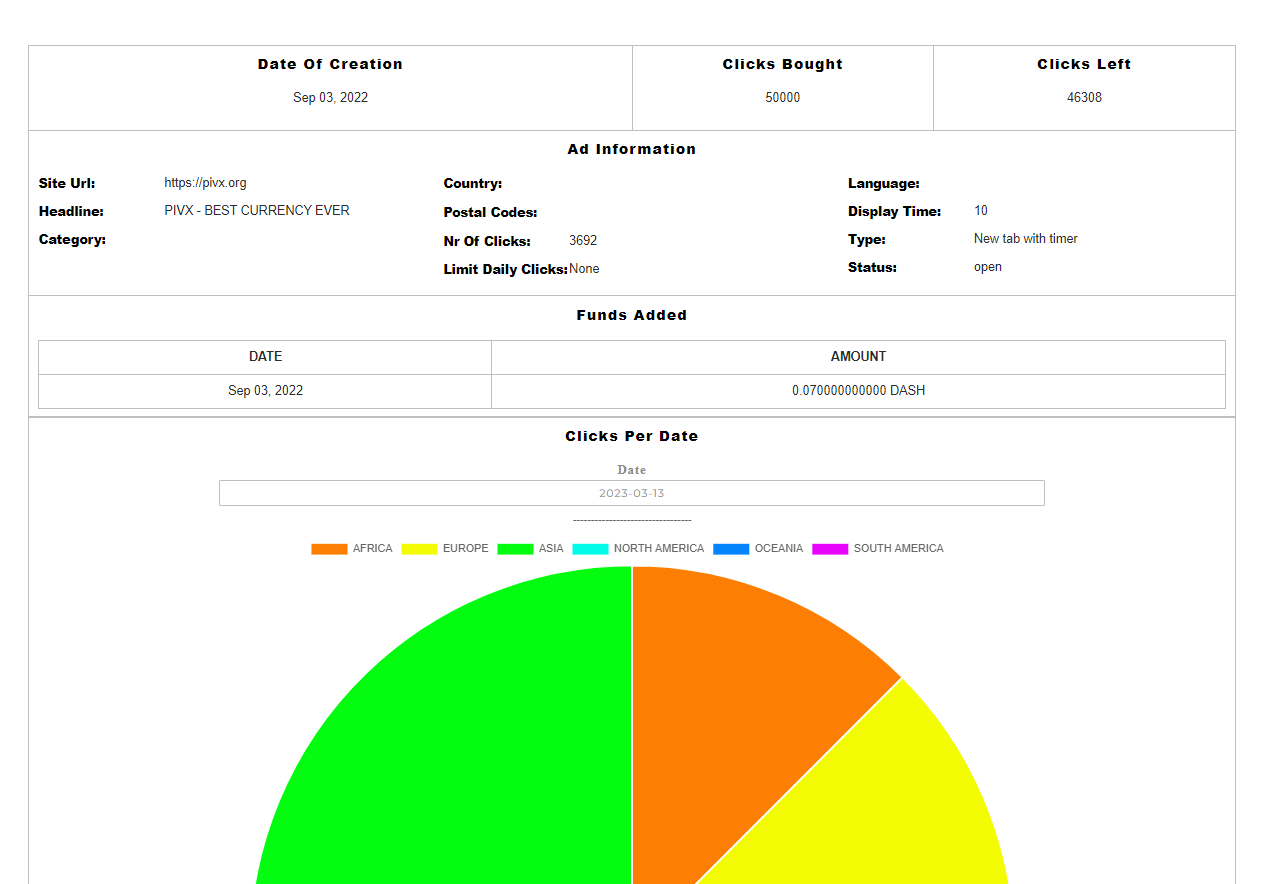Click the Language: label

coord(884,184)
